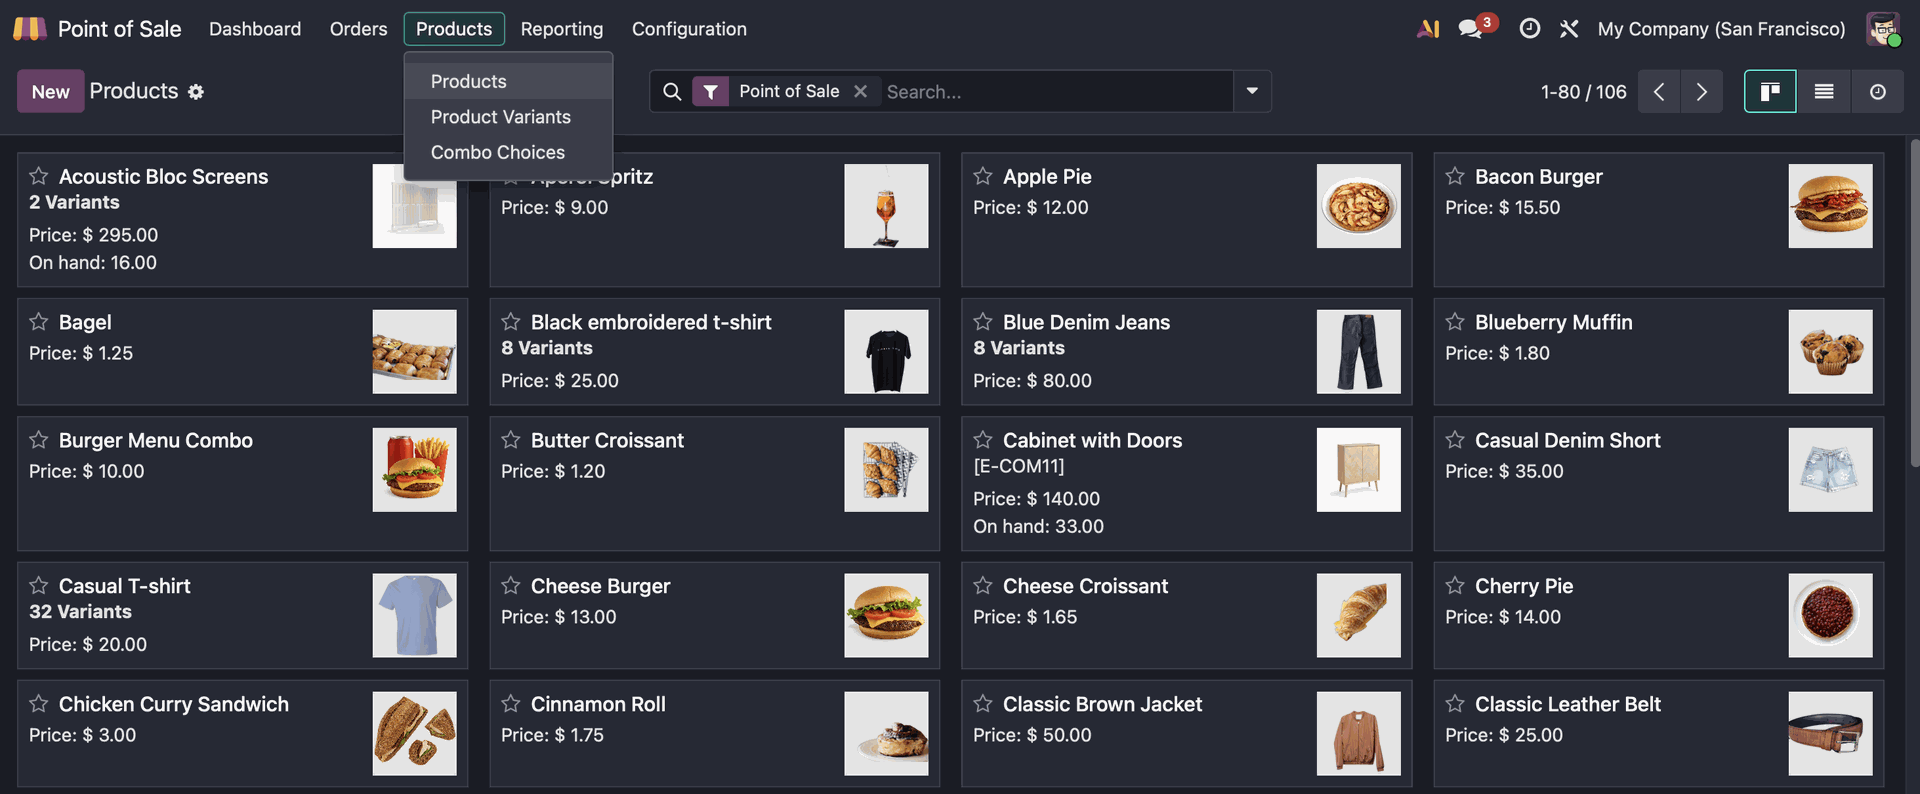Star the Bacon Burger product
The image size is (1920, 794).
pos(1455,176)
